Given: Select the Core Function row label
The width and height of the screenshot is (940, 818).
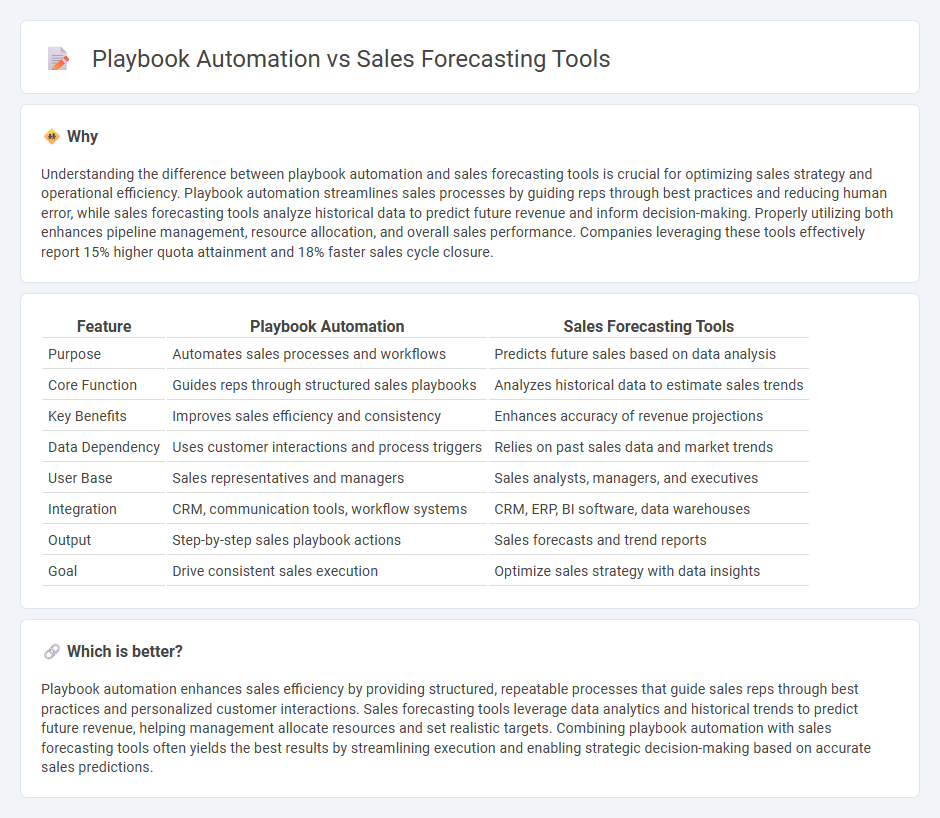Looking at the screenshot, I should pyautogui.click(x=92, y=385).
